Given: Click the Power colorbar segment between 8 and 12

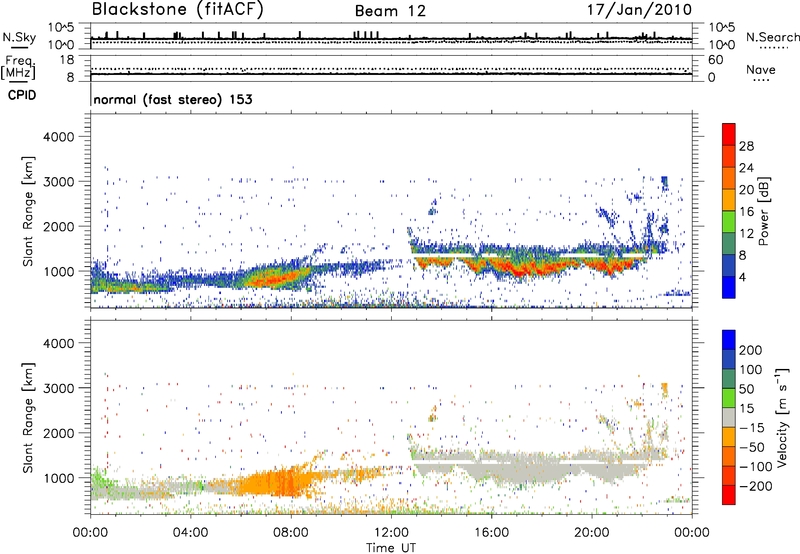Looking at the screenshot, I should tap(729, 244).
